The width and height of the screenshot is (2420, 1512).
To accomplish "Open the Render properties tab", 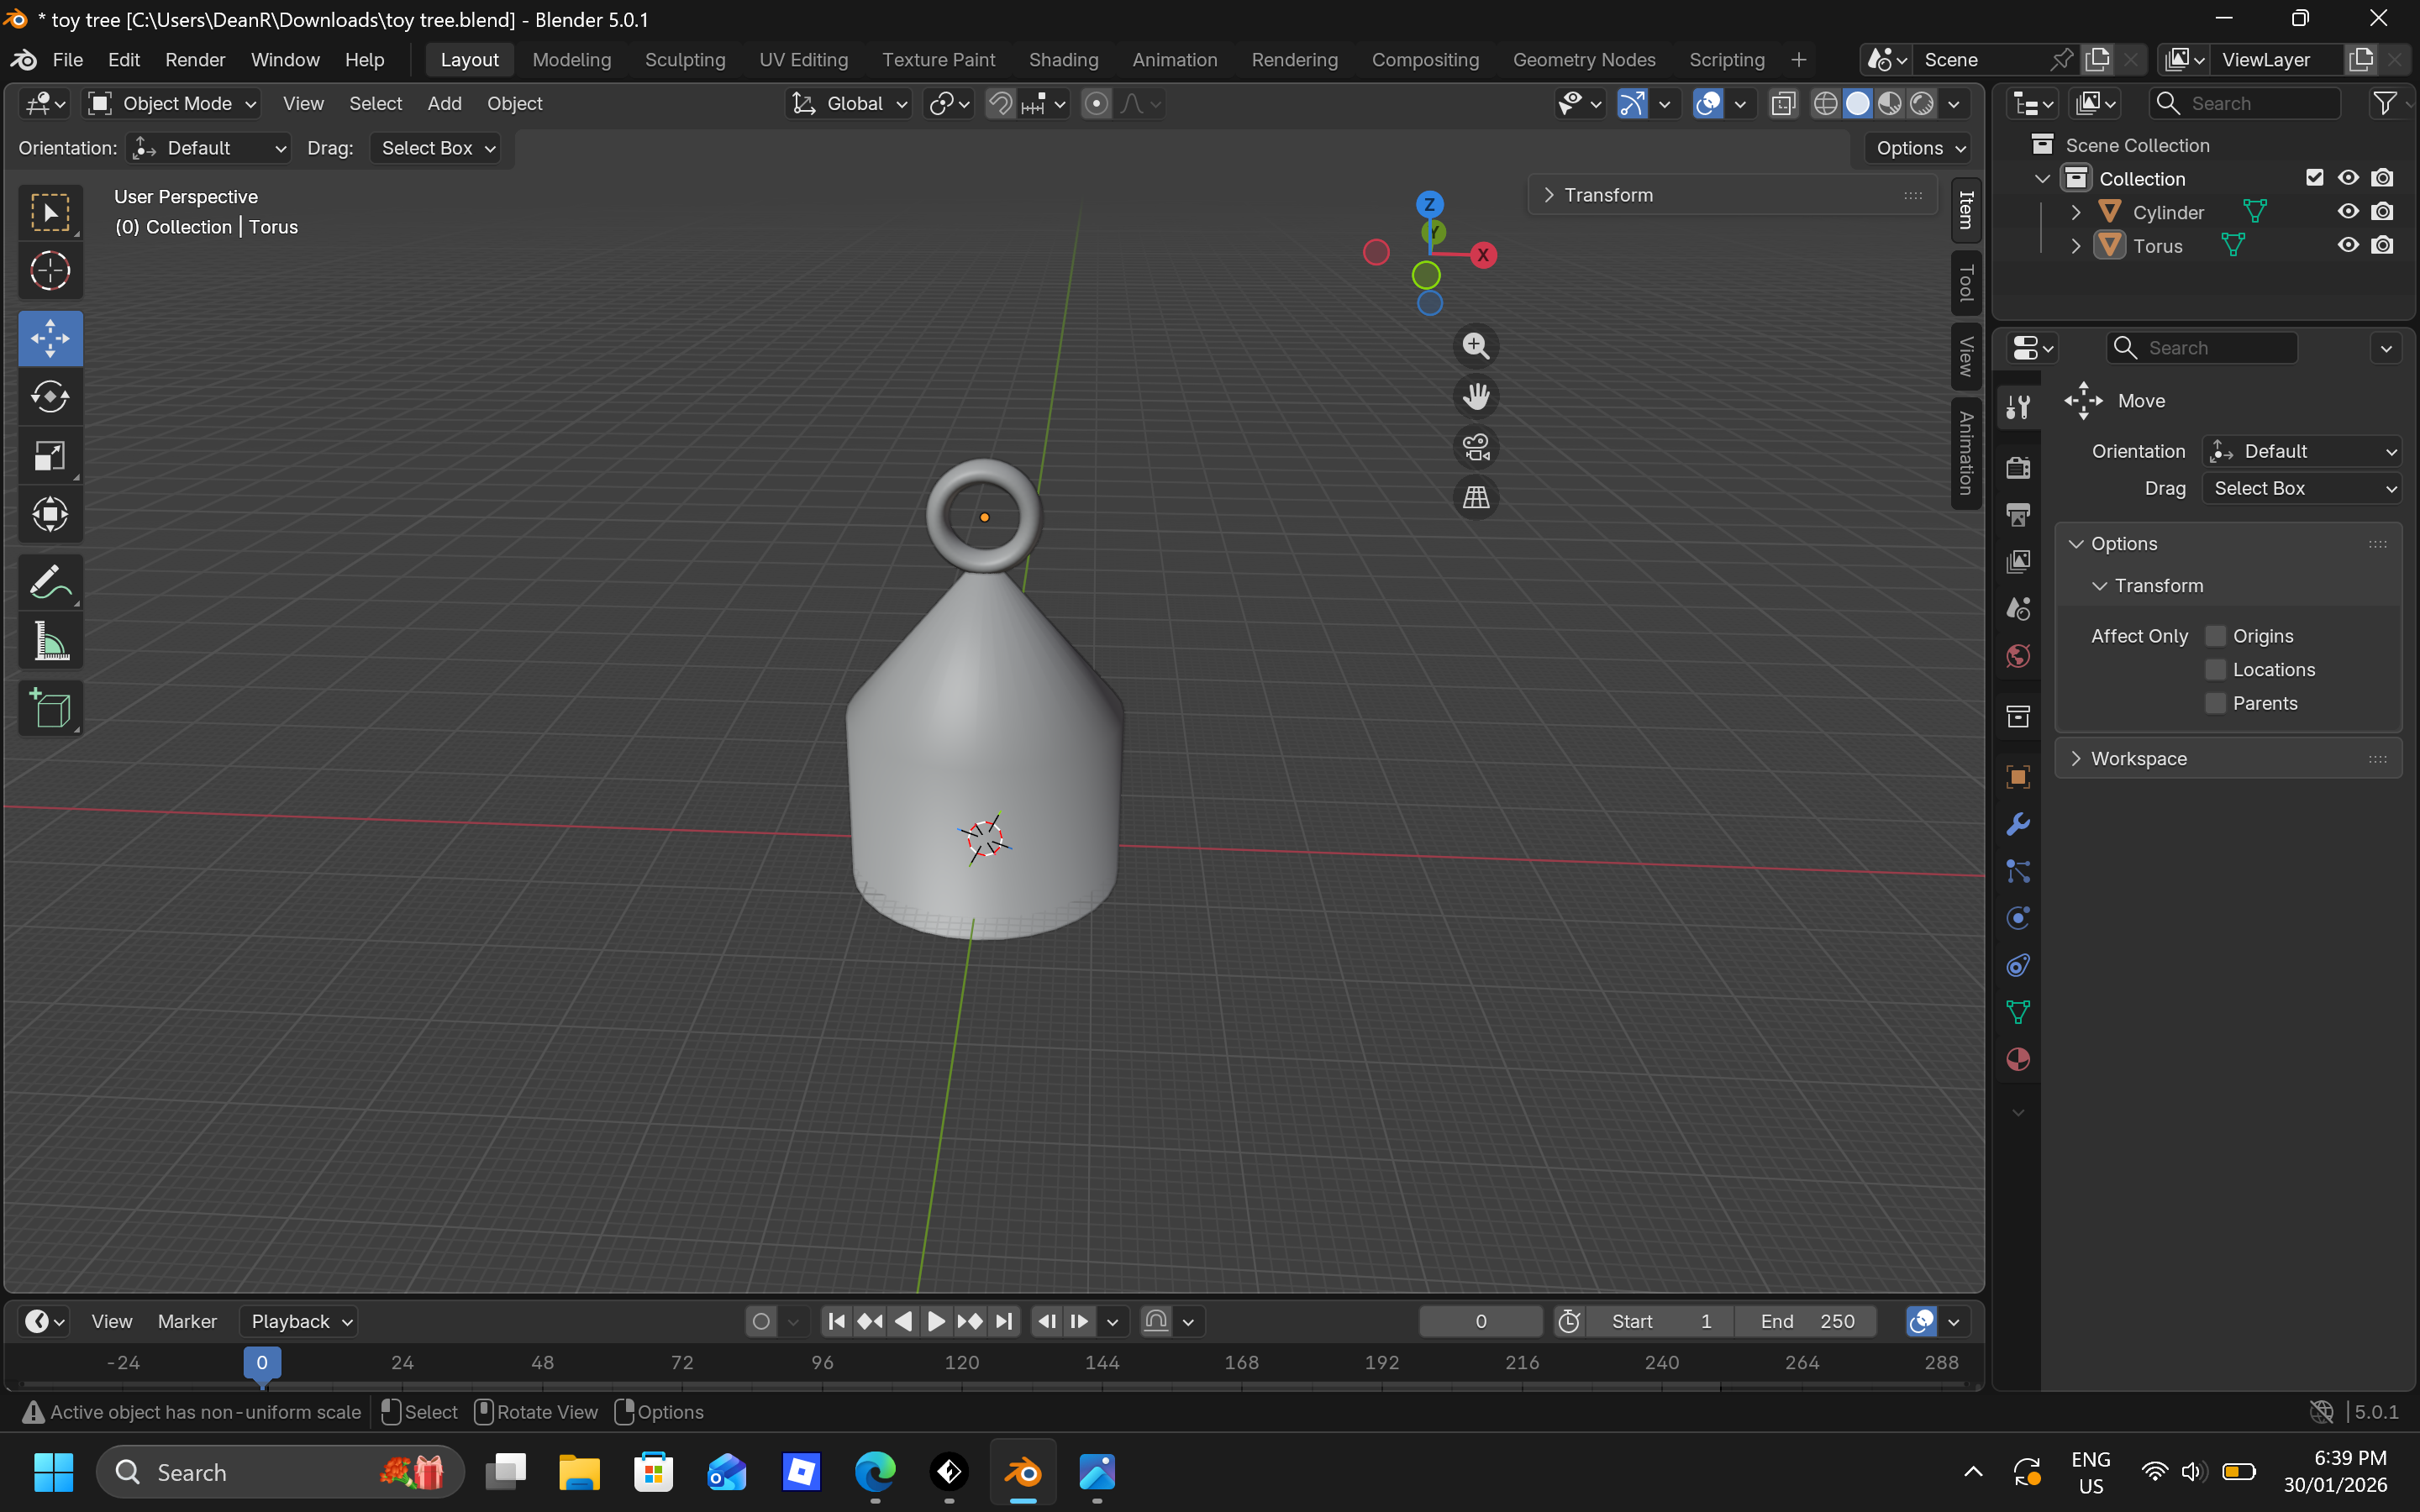I will [2018, 467].
